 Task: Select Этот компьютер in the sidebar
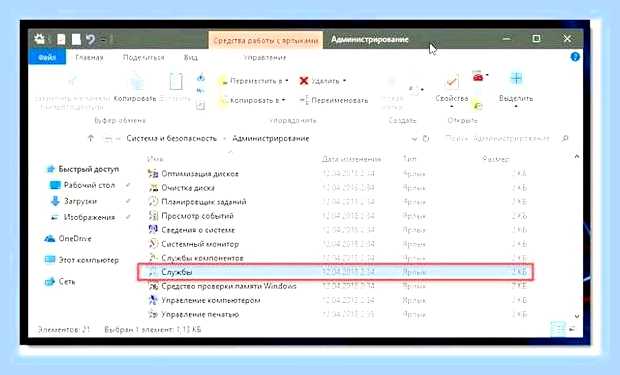pos(82,260)
